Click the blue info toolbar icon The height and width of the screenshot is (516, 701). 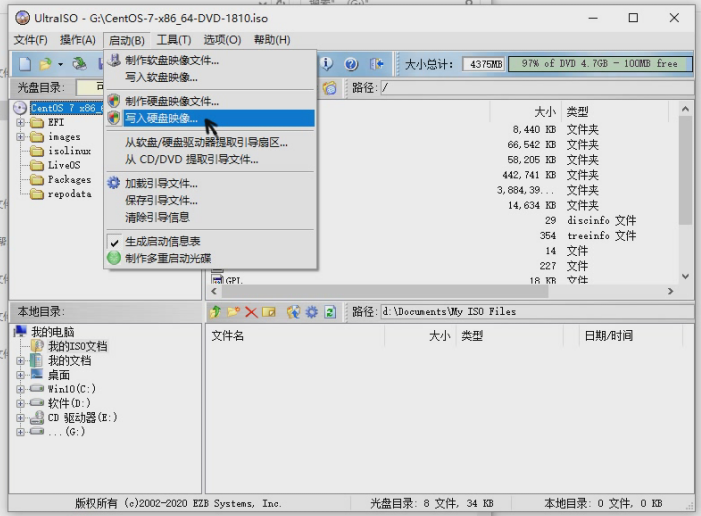pos(327,64)
